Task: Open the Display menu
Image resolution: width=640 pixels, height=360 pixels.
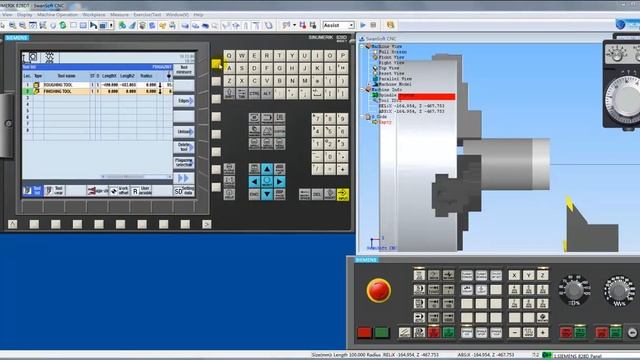Action: [24, 15]
